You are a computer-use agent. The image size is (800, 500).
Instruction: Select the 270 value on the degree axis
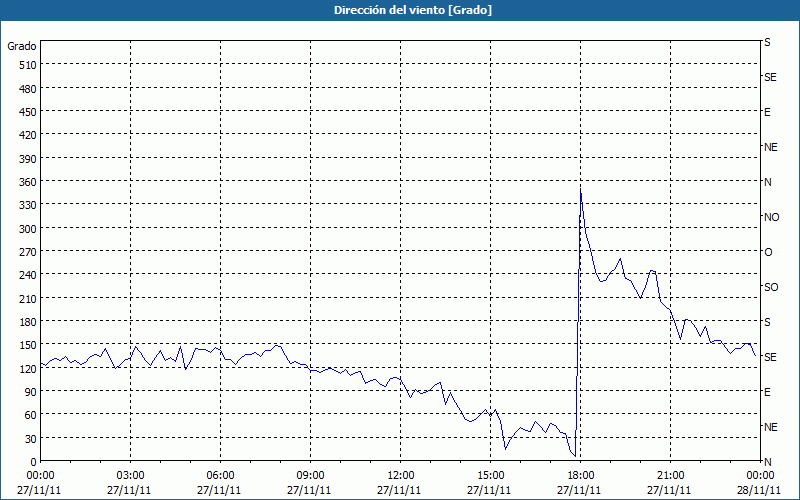pos(28,252)
